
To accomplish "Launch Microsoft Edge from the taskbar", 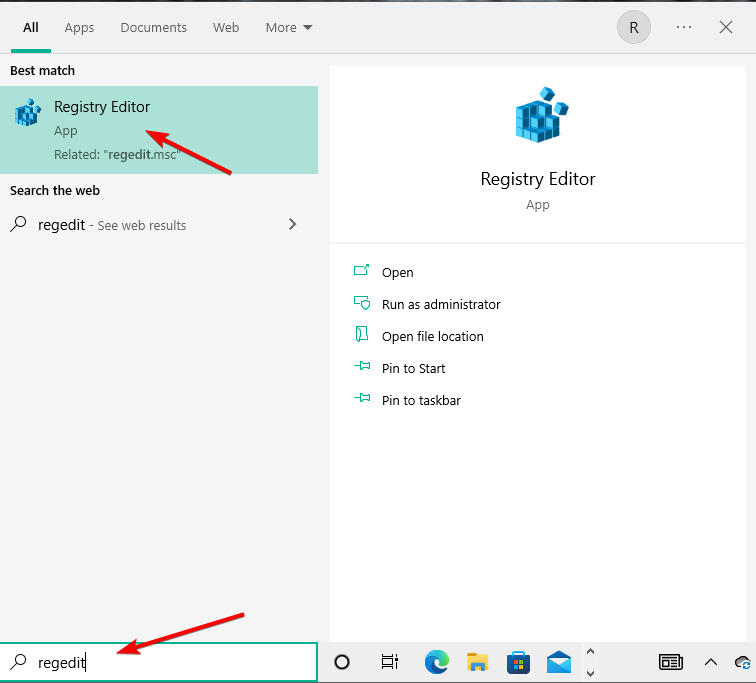I will point(437,662).
